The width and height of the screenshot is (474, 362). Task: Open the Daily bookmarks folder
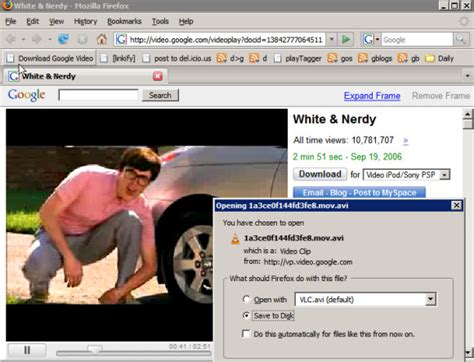[x=439, y=58]
